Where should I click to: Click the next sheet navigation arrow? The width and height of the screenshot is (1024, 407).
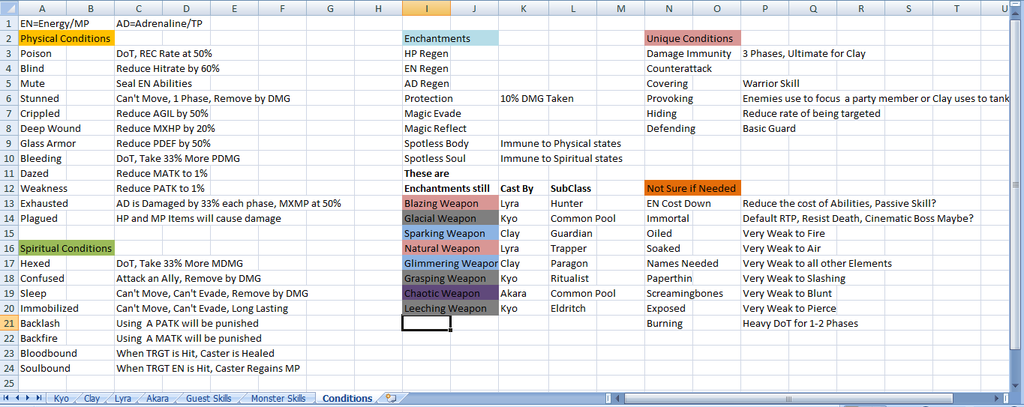coord(28,398)
